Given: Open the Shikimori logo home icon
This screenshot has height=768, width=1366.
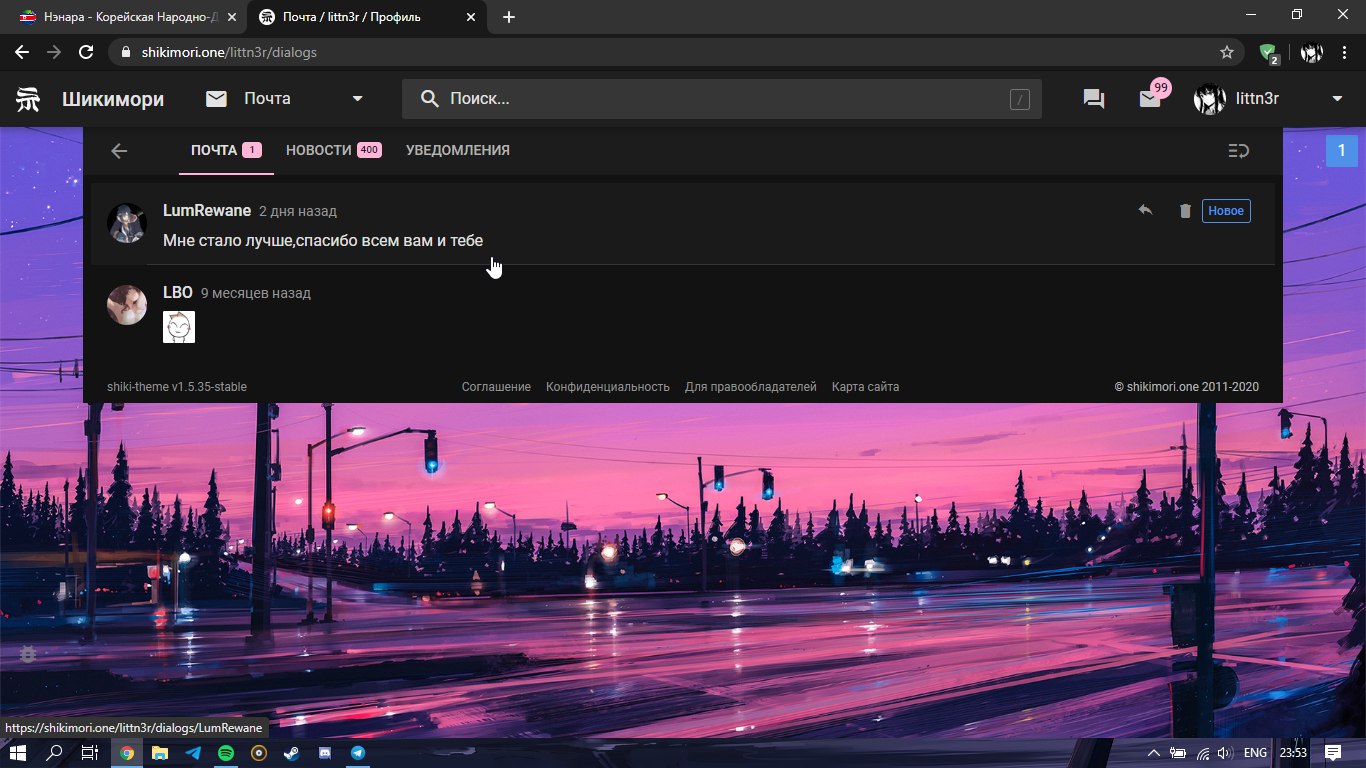Looking at the screenshot, I should [x=28, y=99].
